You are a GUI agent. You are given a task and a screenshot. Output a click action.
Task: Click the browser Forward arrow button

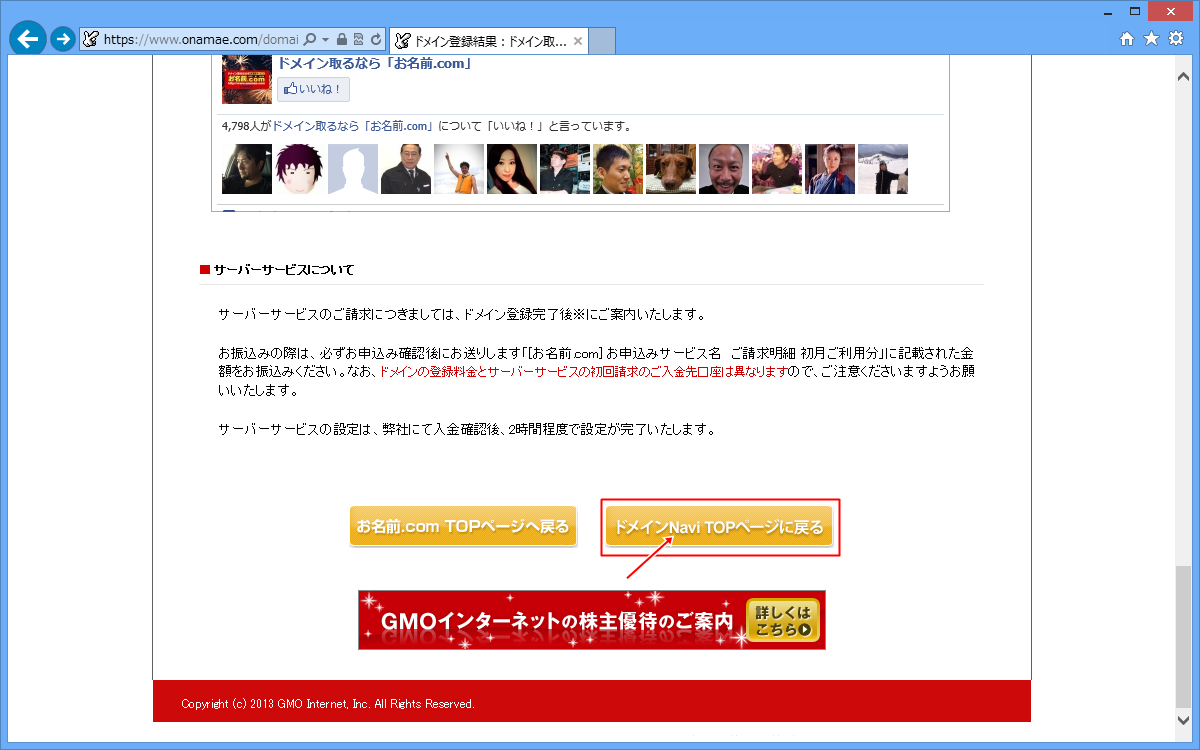click(63, 39)
